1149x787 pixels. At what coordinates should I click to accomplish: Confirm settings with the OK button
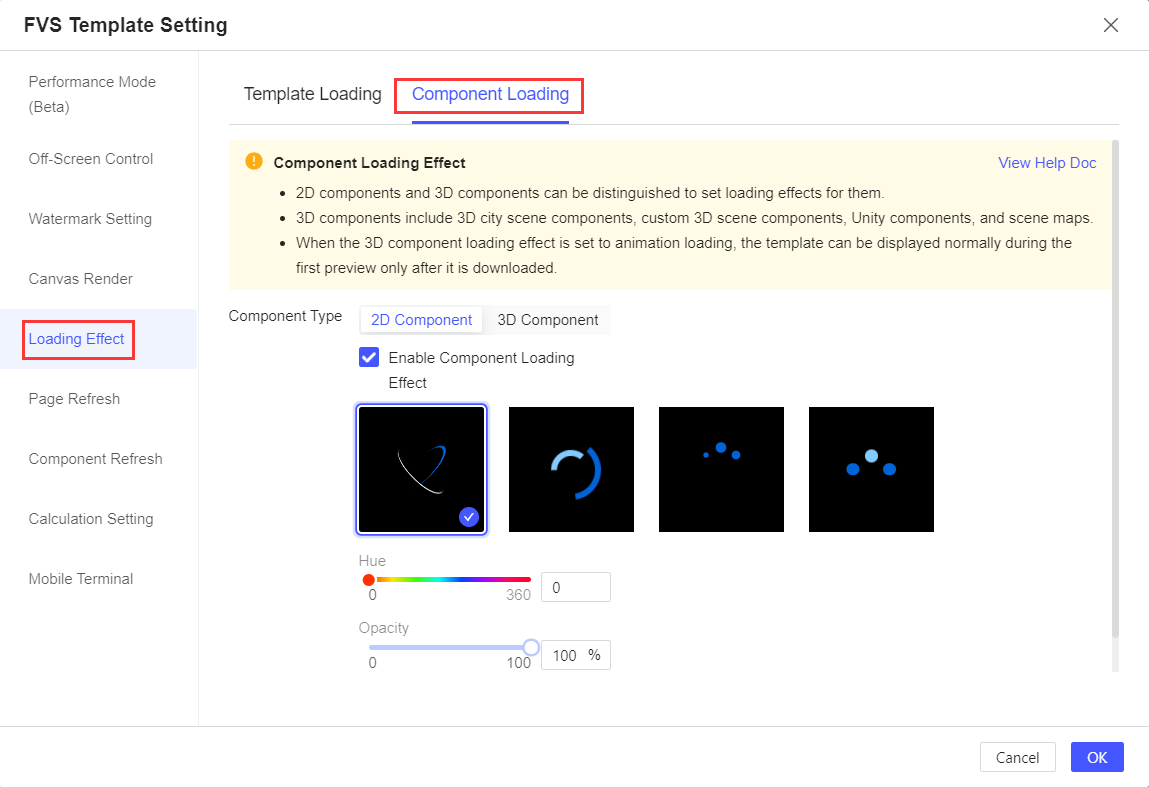click(x=1097, y=757)
